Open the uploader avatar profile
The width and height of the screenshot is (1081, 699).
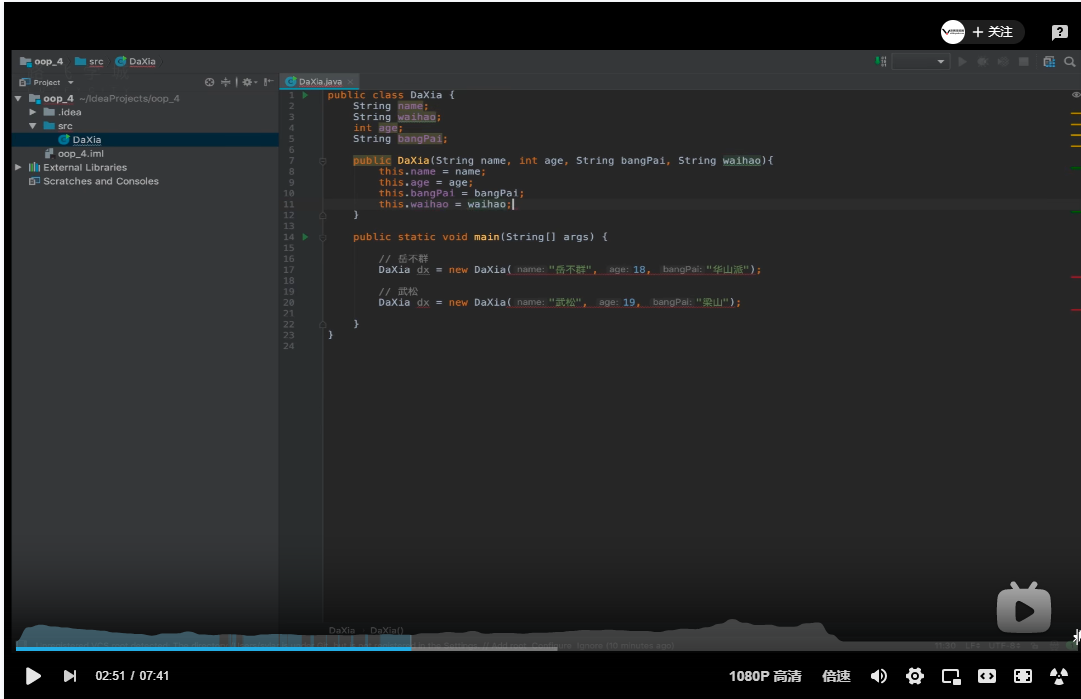coord(953,32)
